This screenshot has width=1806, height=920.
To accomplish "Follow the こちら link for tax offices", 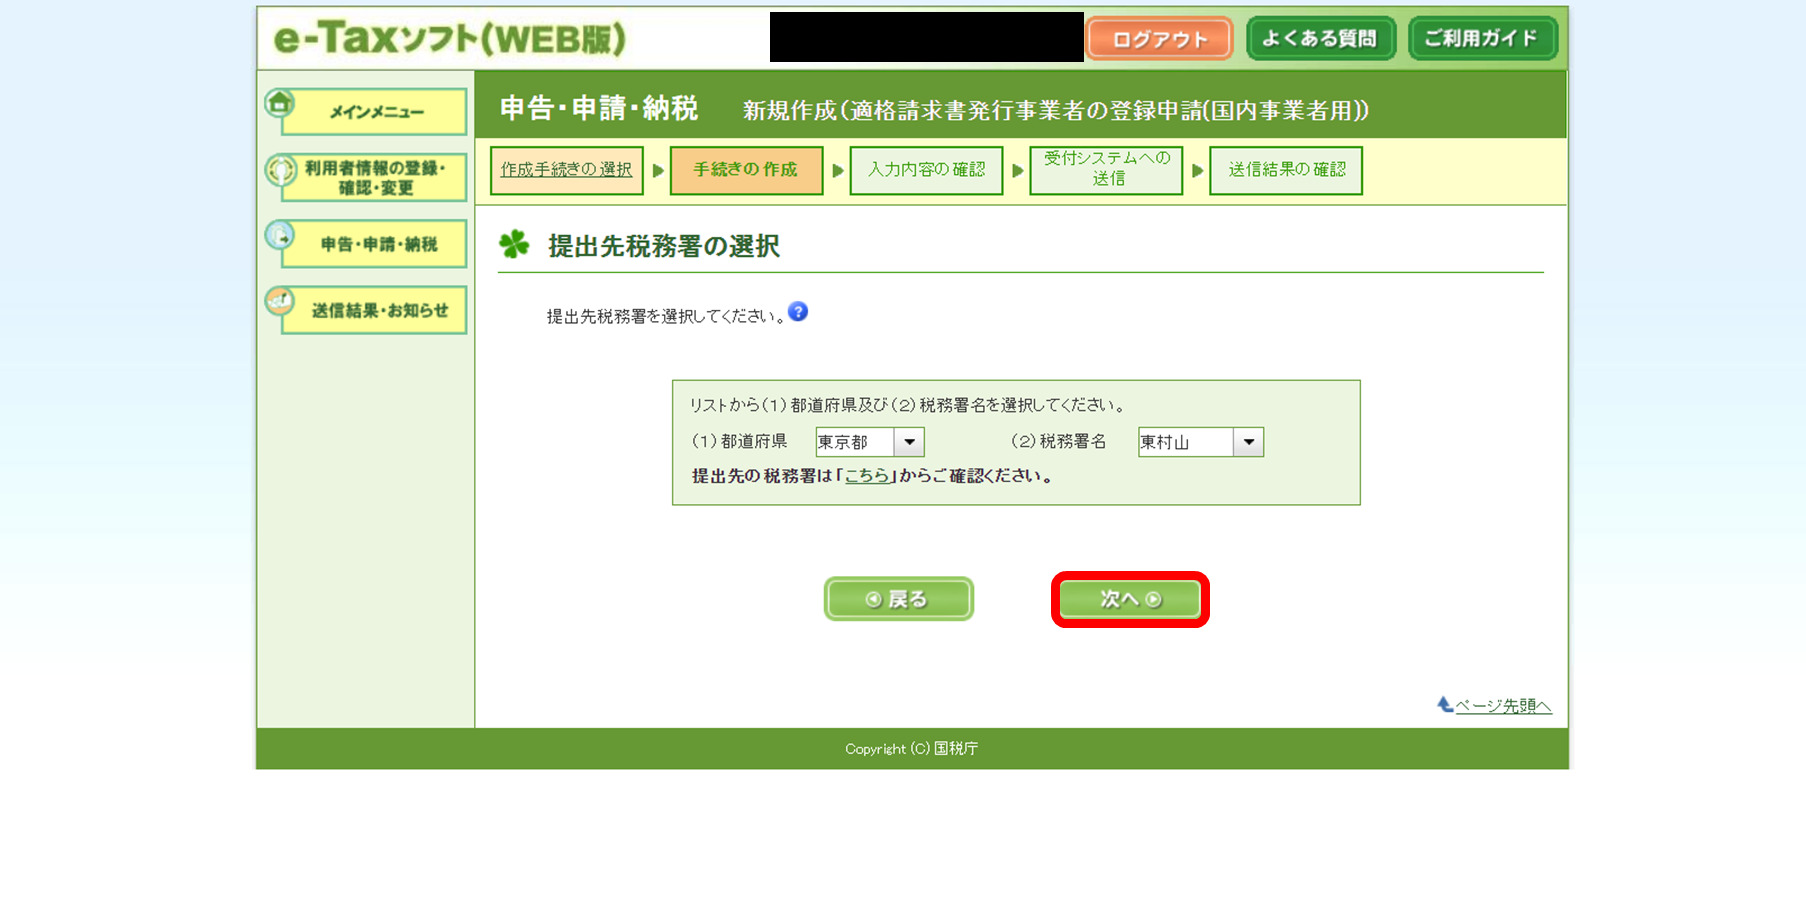I will point(867,476).
